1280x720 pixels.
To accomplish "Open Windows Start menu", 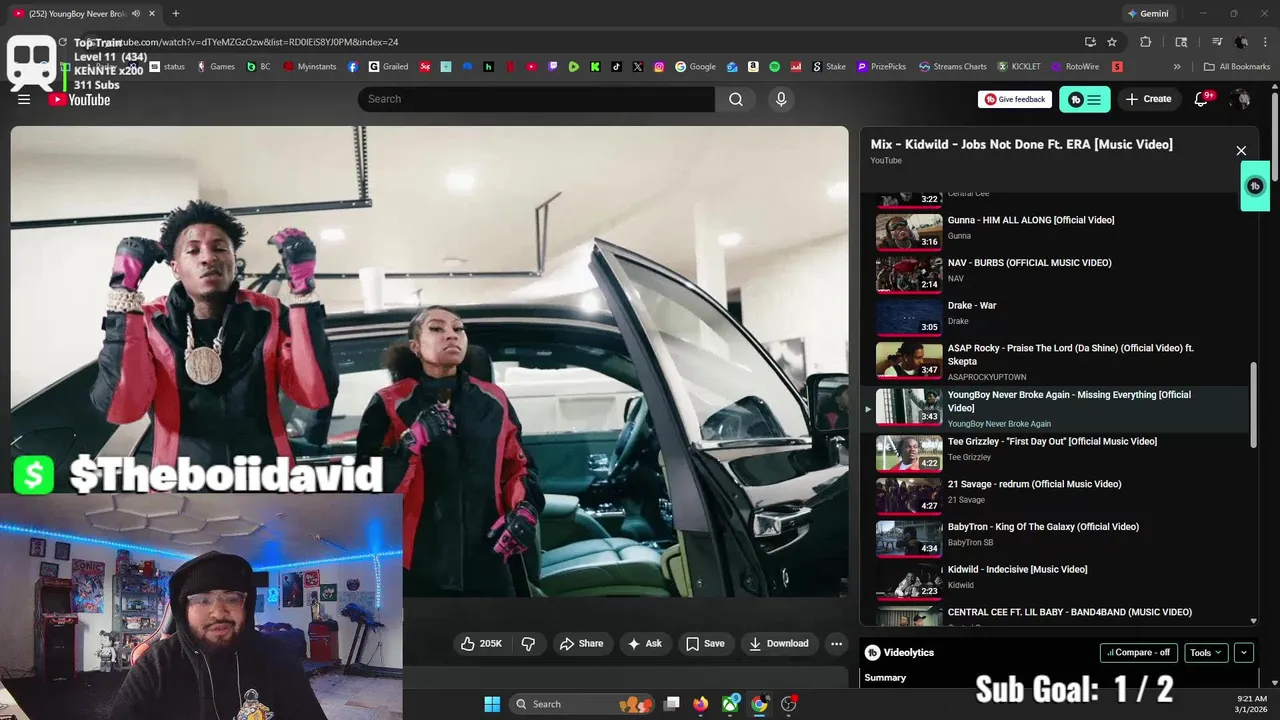I will pyautogui.click(x=492, y=704).
